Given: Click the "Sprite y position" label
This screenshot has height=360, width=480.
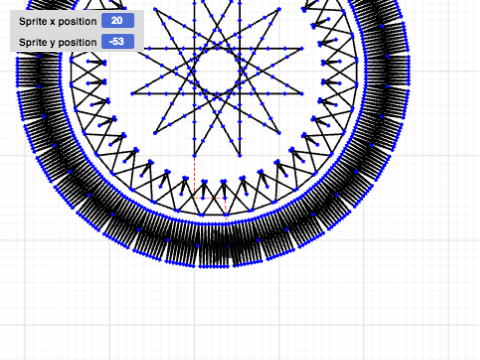Looking at the screenshot, I should 58,42.
